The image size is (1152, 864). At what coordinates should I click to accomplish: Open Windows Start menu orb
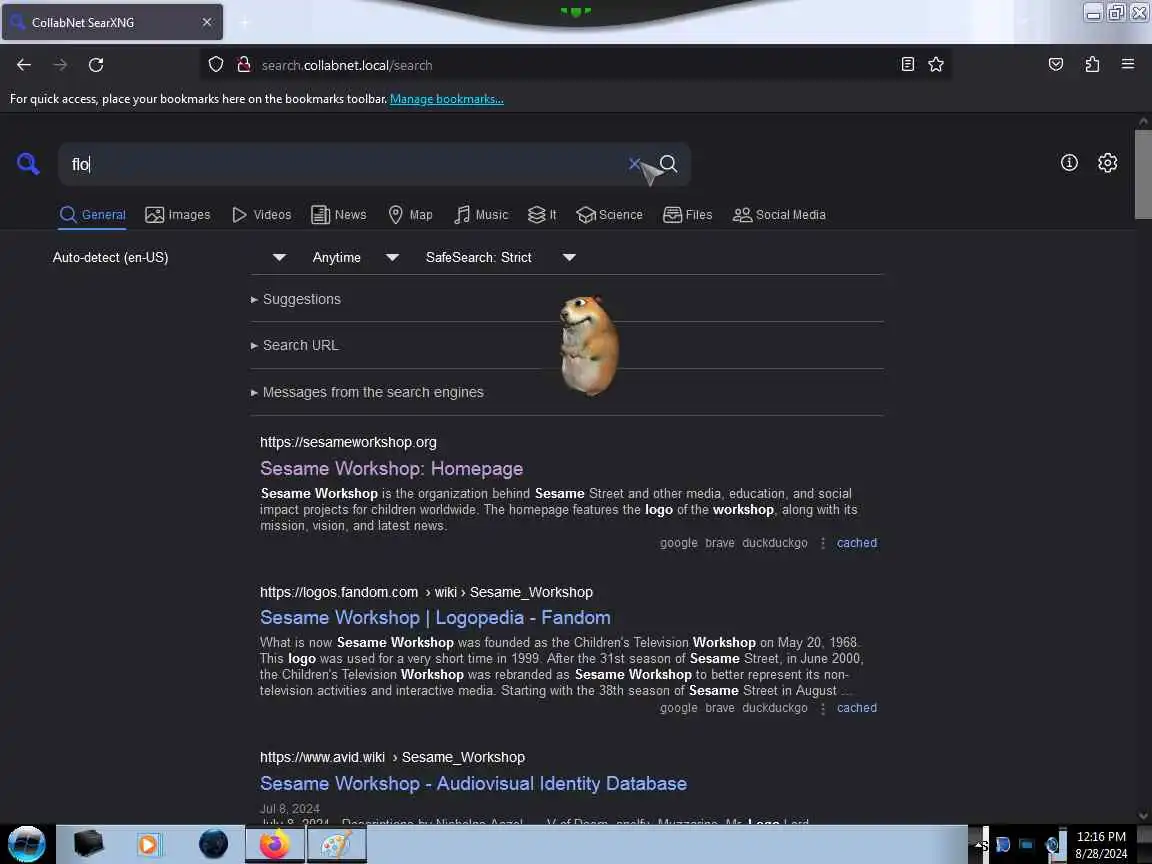[26, 844]
